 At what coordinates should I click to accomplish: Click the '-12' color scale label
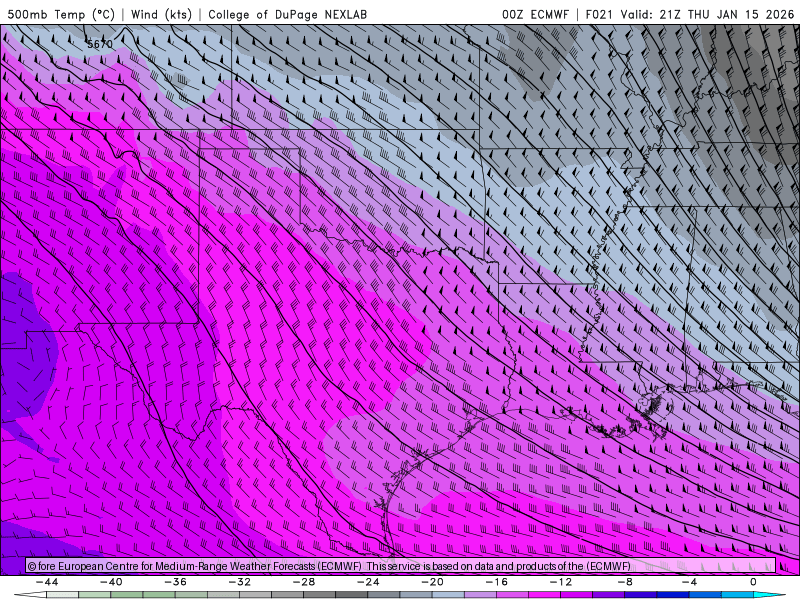coord(561,582)
